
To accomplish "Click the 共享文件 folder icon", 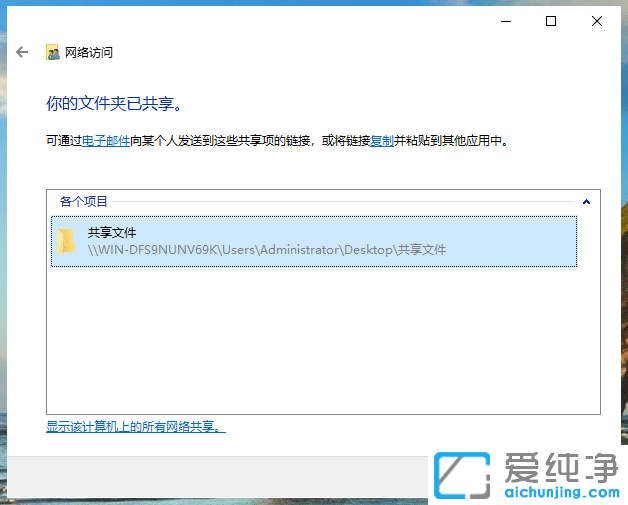I will pyautogui.click(x=66, y=241).
